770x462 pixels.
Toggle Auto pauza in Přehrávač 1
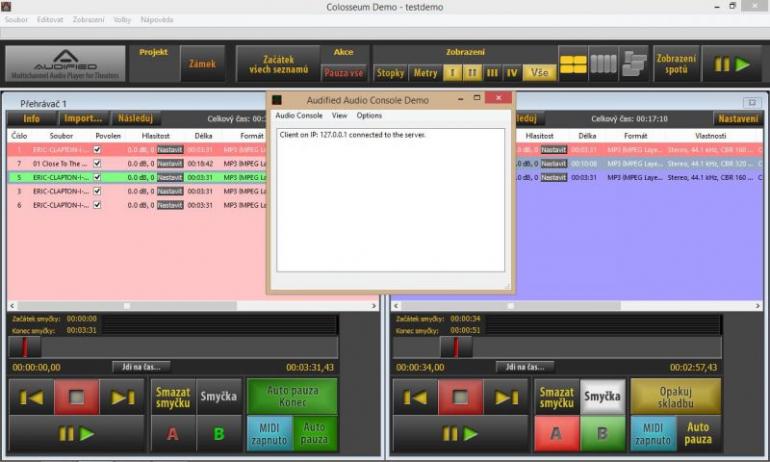314,434
